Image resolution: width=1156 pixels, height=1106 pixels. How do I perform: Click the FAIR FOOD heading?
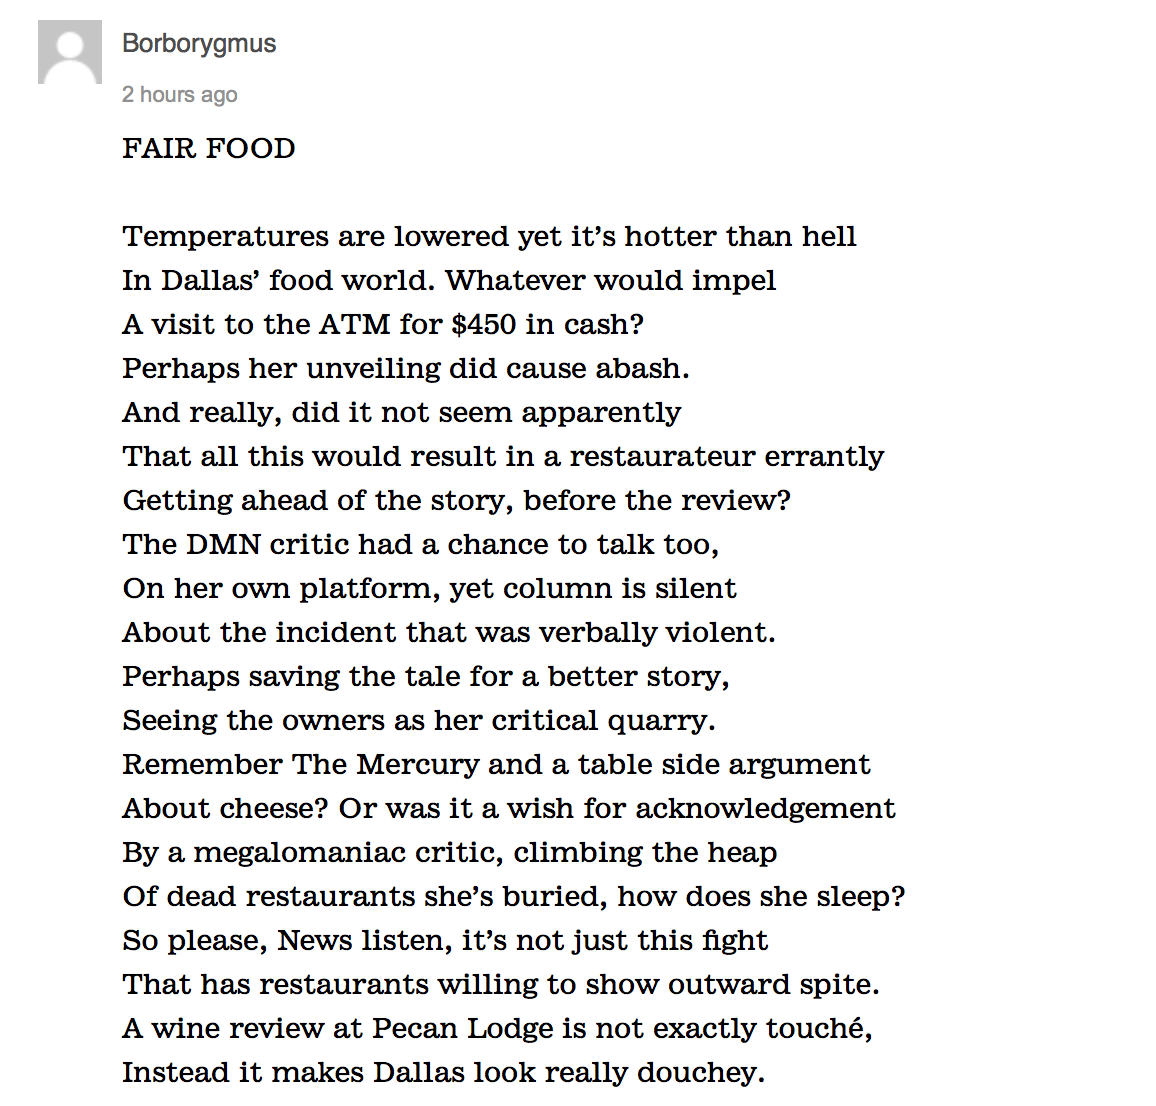(209, 148)
